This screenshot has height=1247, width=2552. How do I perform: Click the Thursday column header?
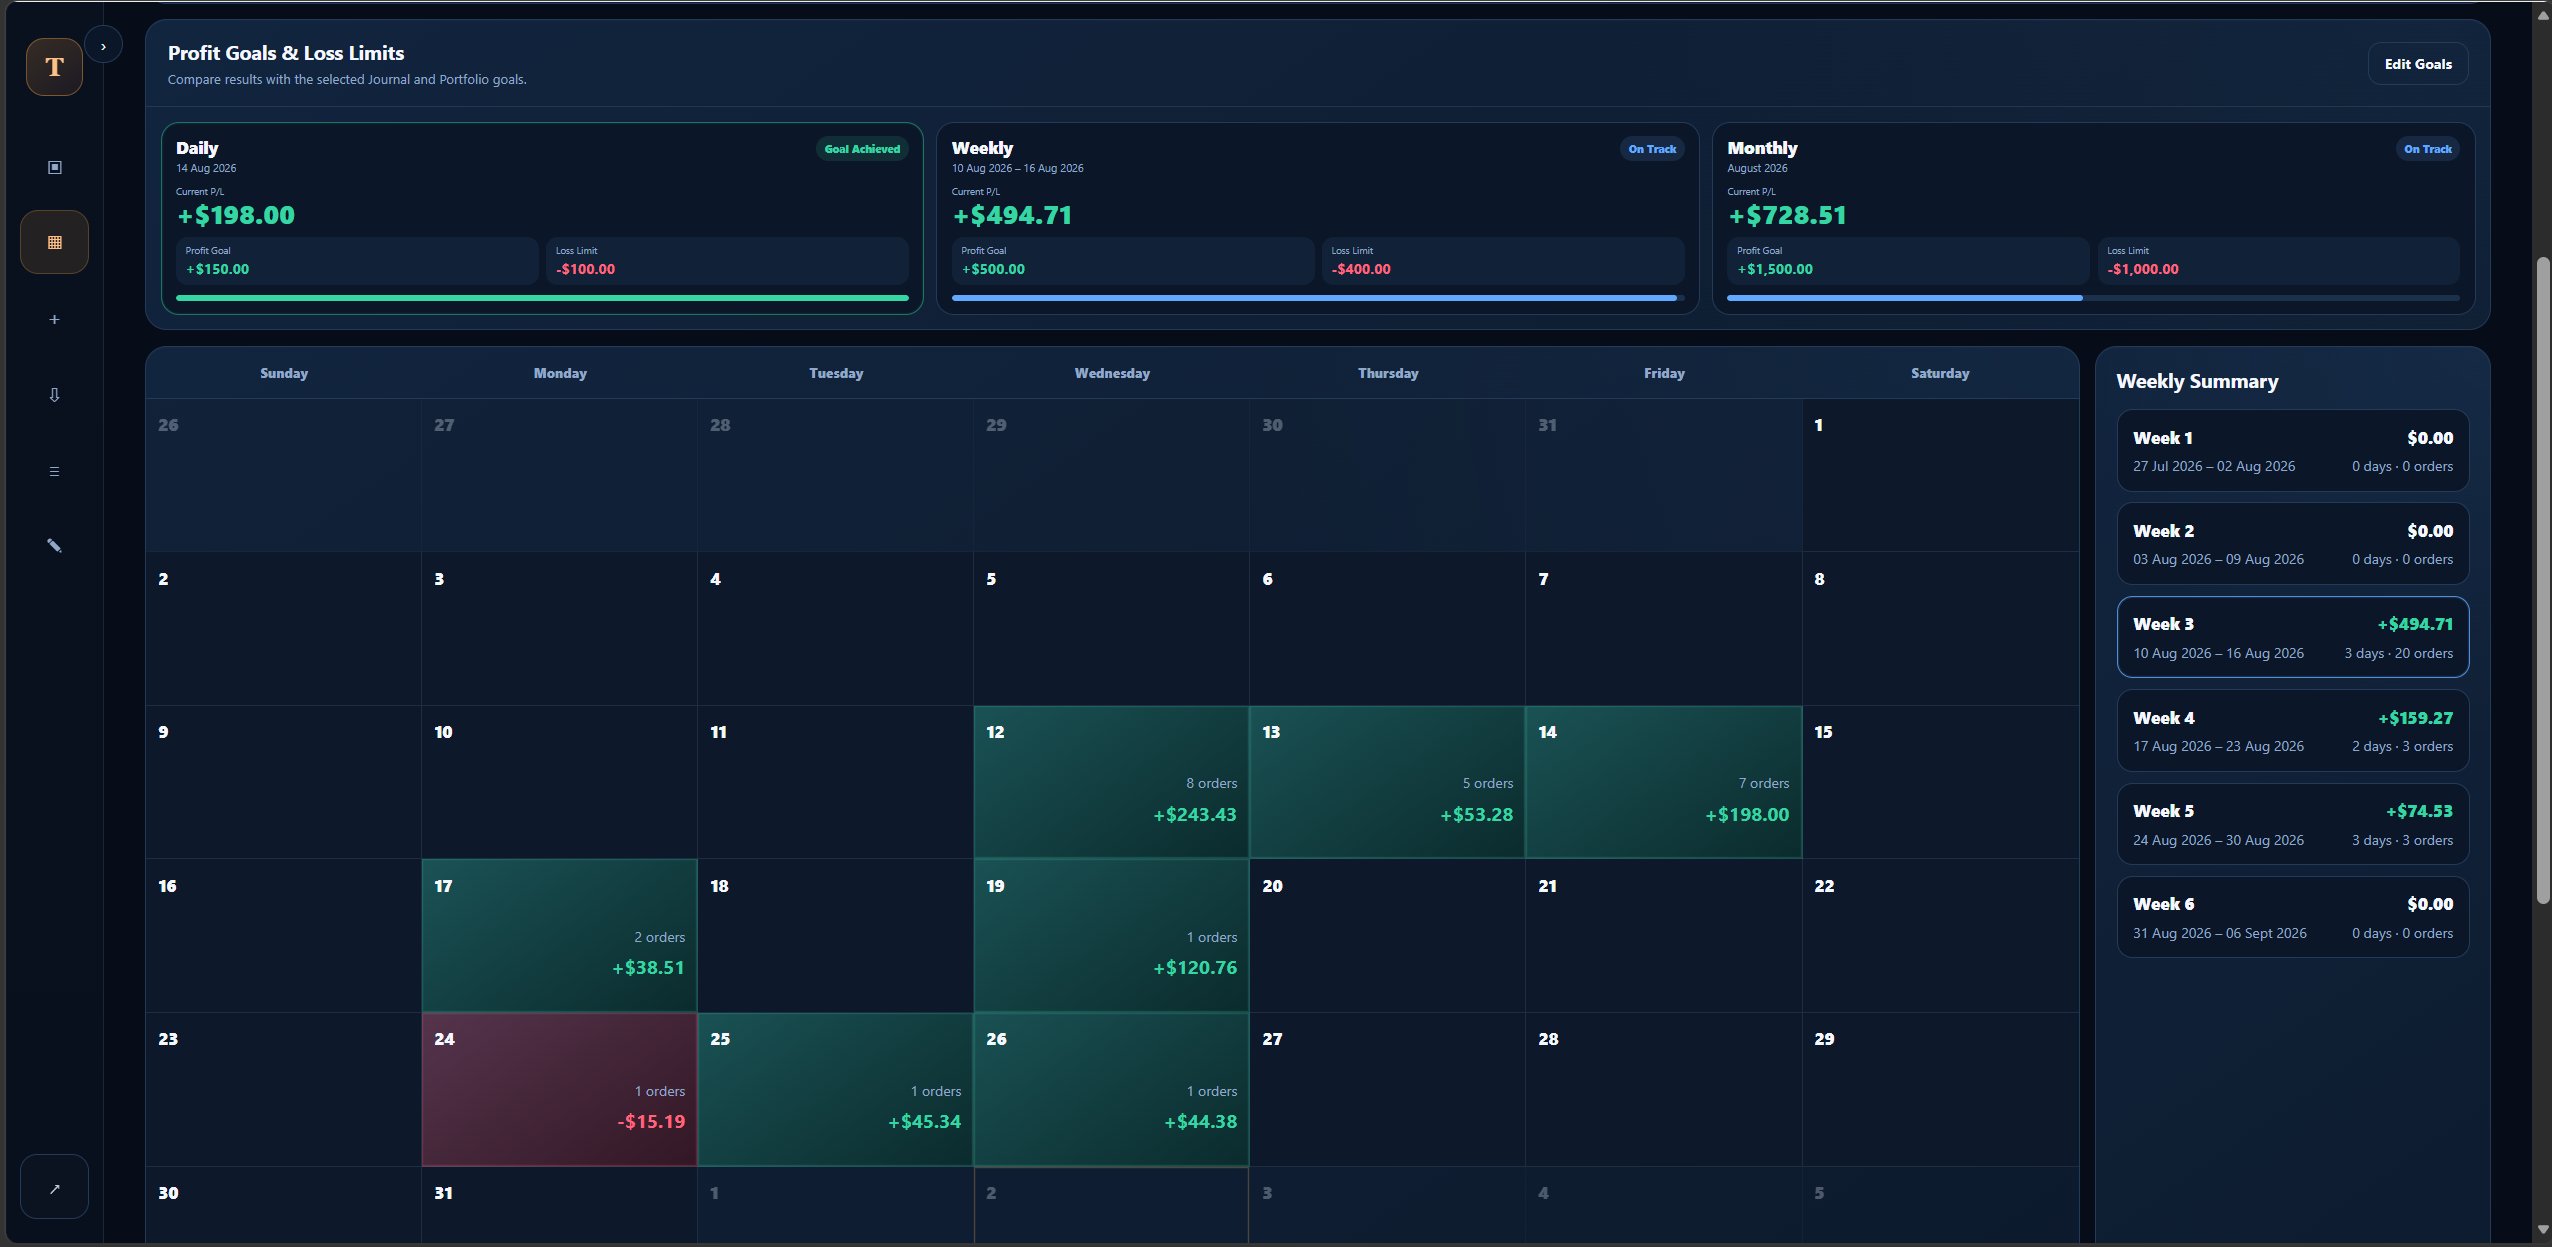1388,373
